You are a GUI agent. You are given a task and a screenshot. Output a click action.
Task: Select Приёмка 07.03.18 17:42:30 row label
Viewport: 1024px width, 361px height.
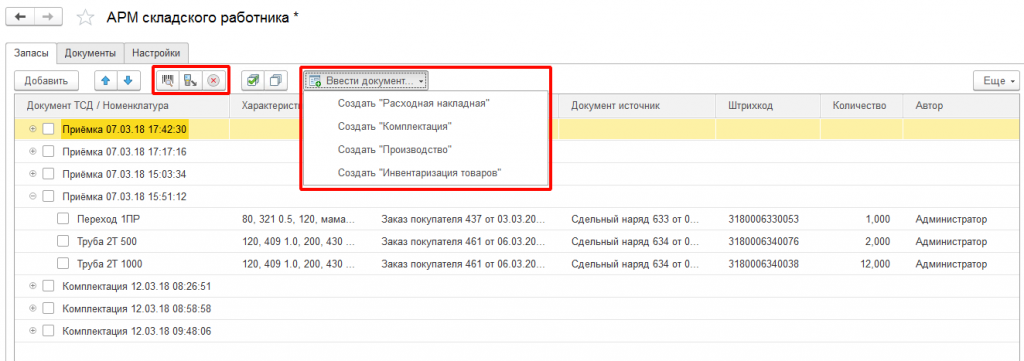point(125,129)
